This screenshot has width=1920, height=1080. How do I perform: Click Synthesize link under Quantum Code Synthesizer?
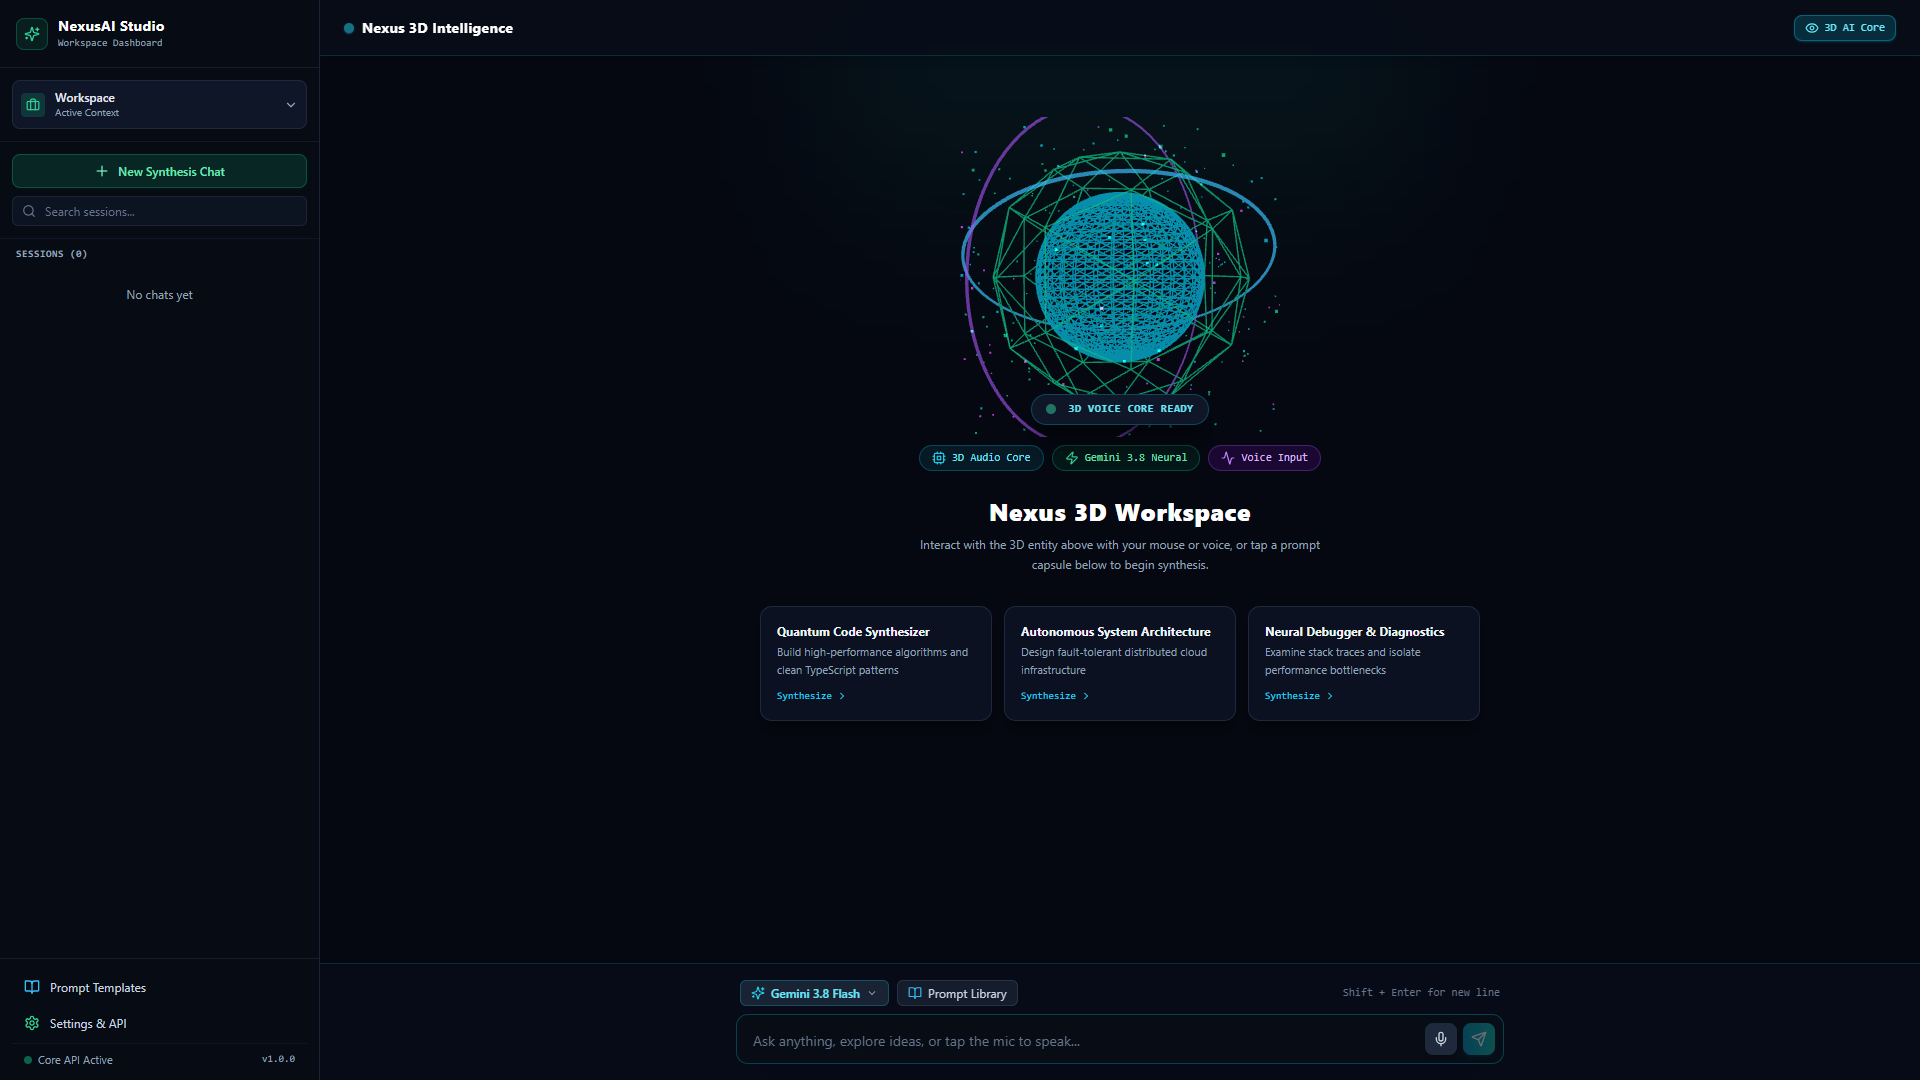811,696
